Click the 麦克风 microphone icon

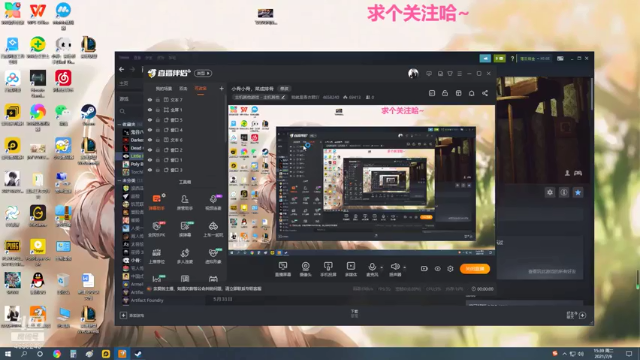[x=372, y=267]
